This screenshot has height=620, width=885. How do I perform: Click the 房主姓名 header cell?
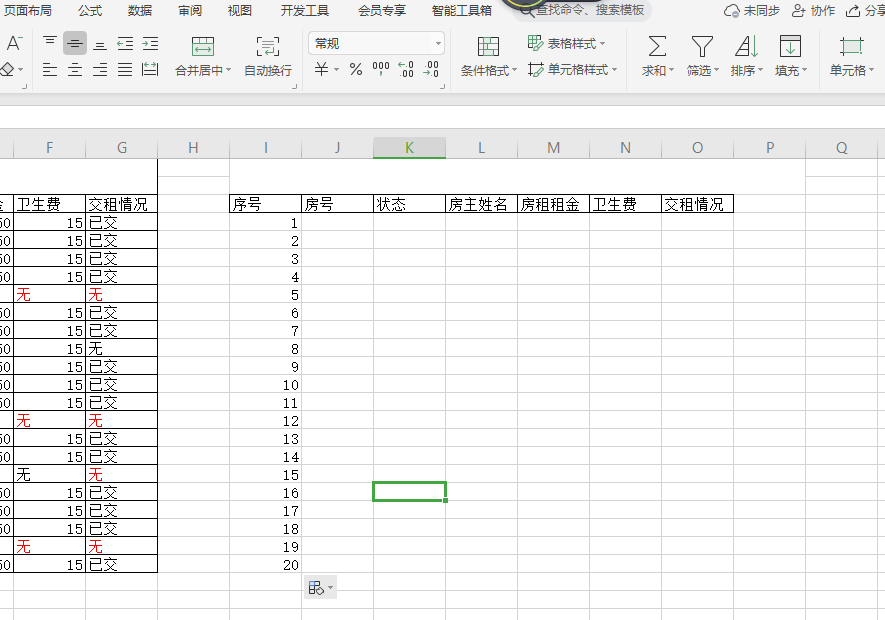(481, 204)
